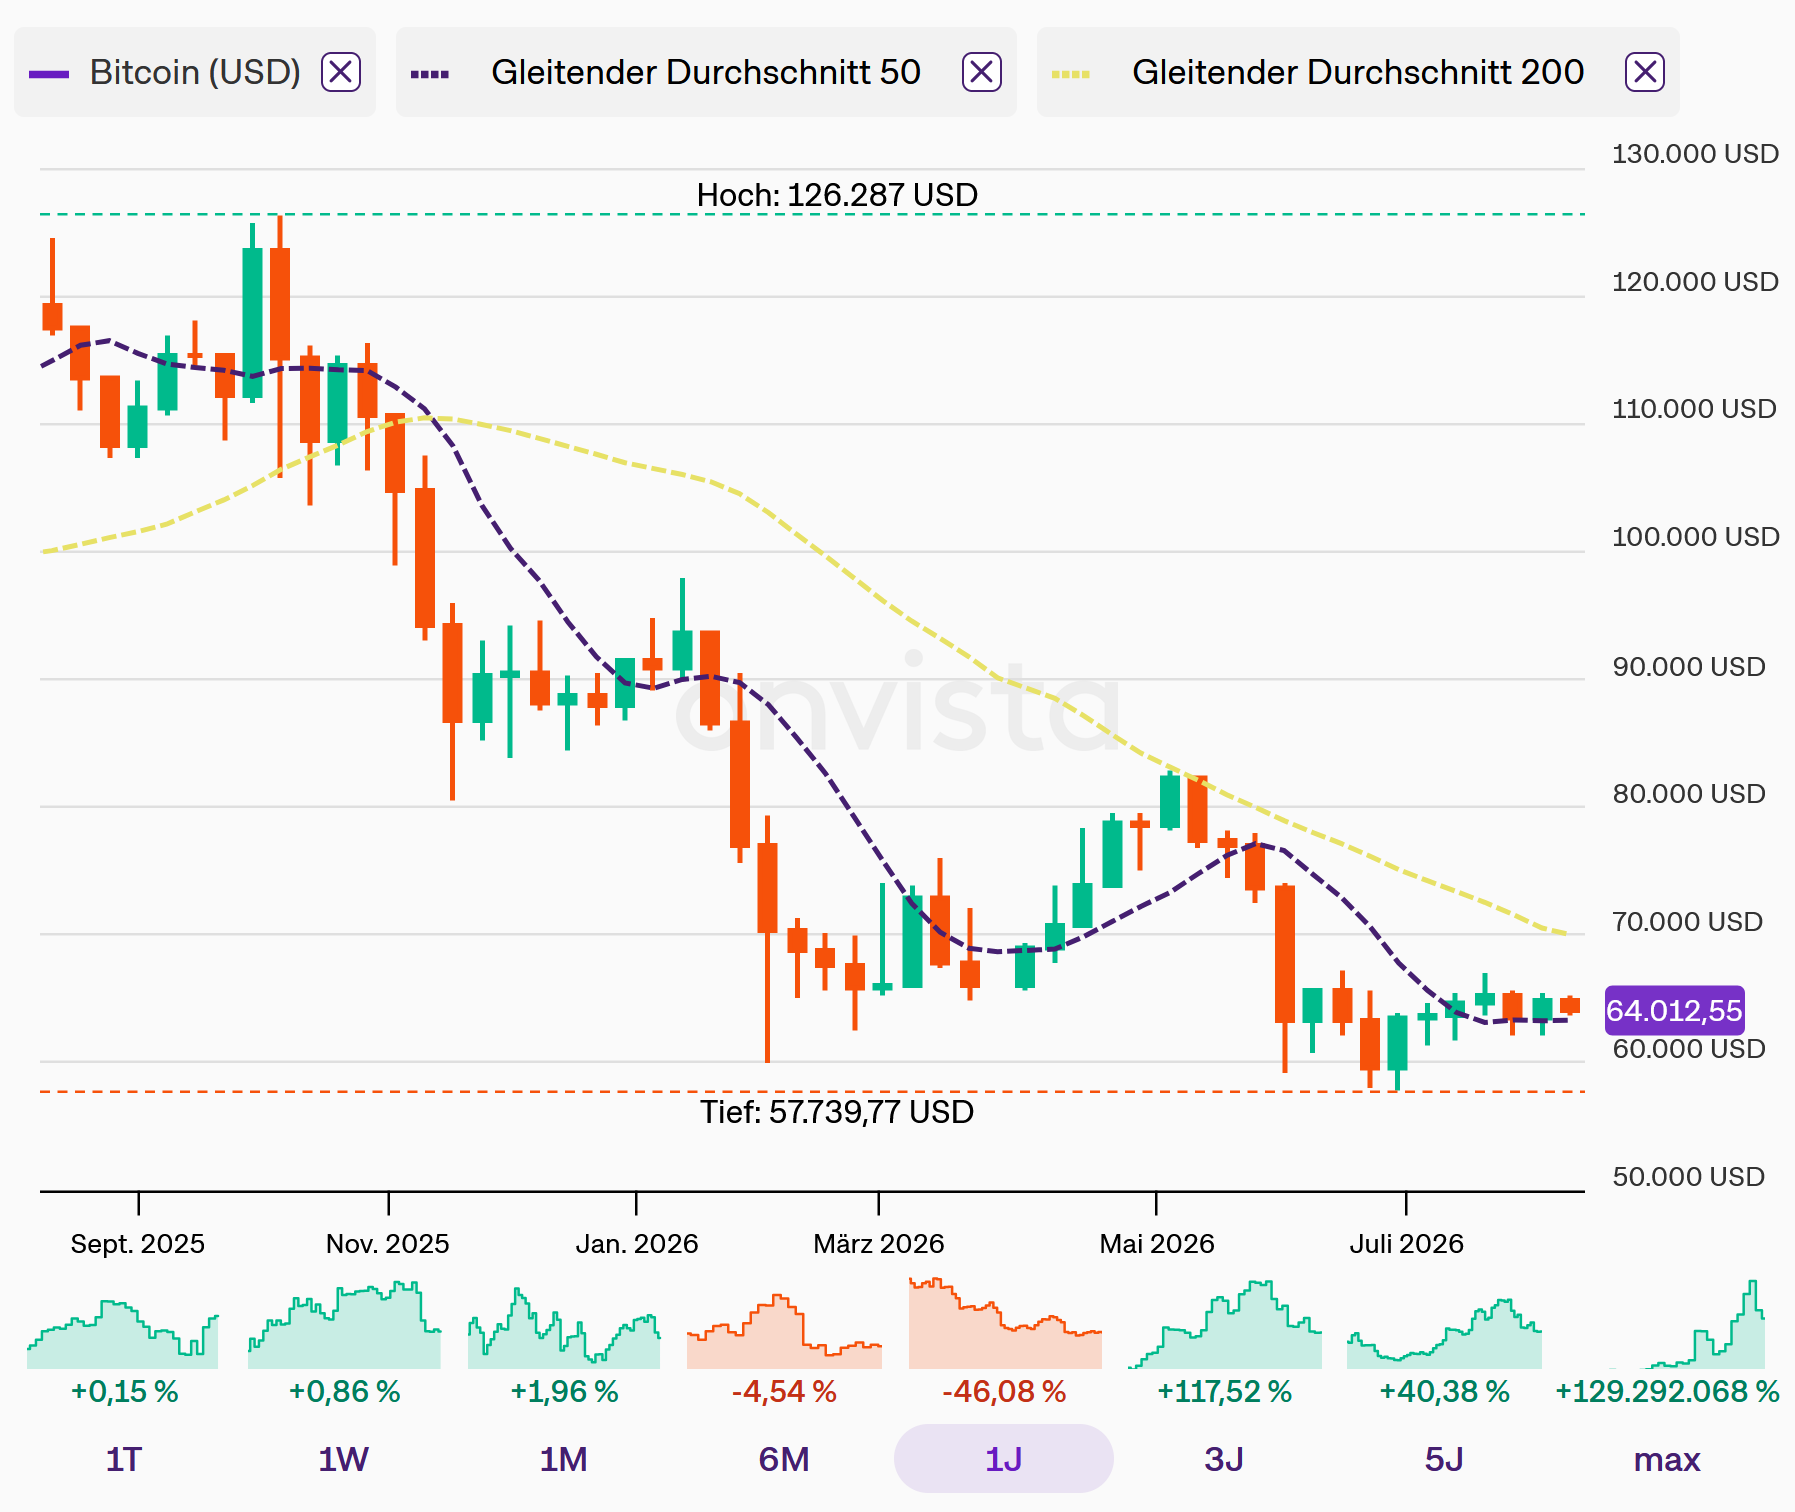Screen dimensions: 1795x1512
Task: Switch to the 3J time range
Action: click(1224, 1459)
